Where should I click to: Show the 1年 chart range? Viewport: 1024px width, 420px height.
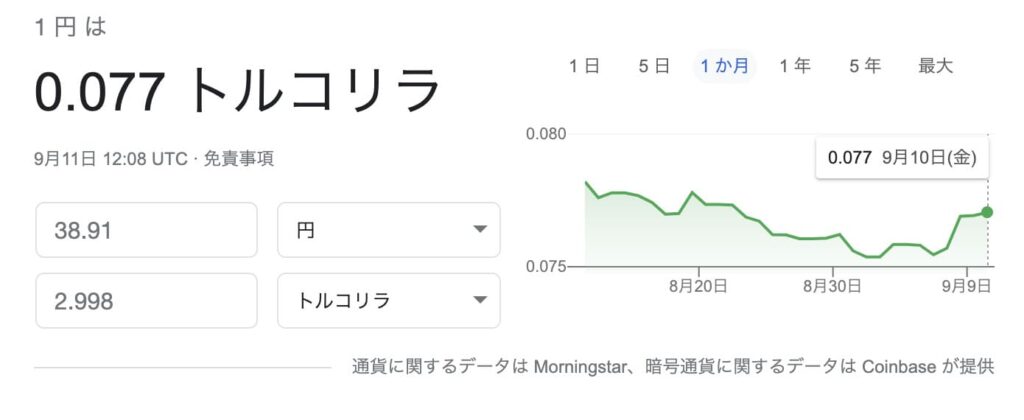pyautogui.click(x=795, y=66)
